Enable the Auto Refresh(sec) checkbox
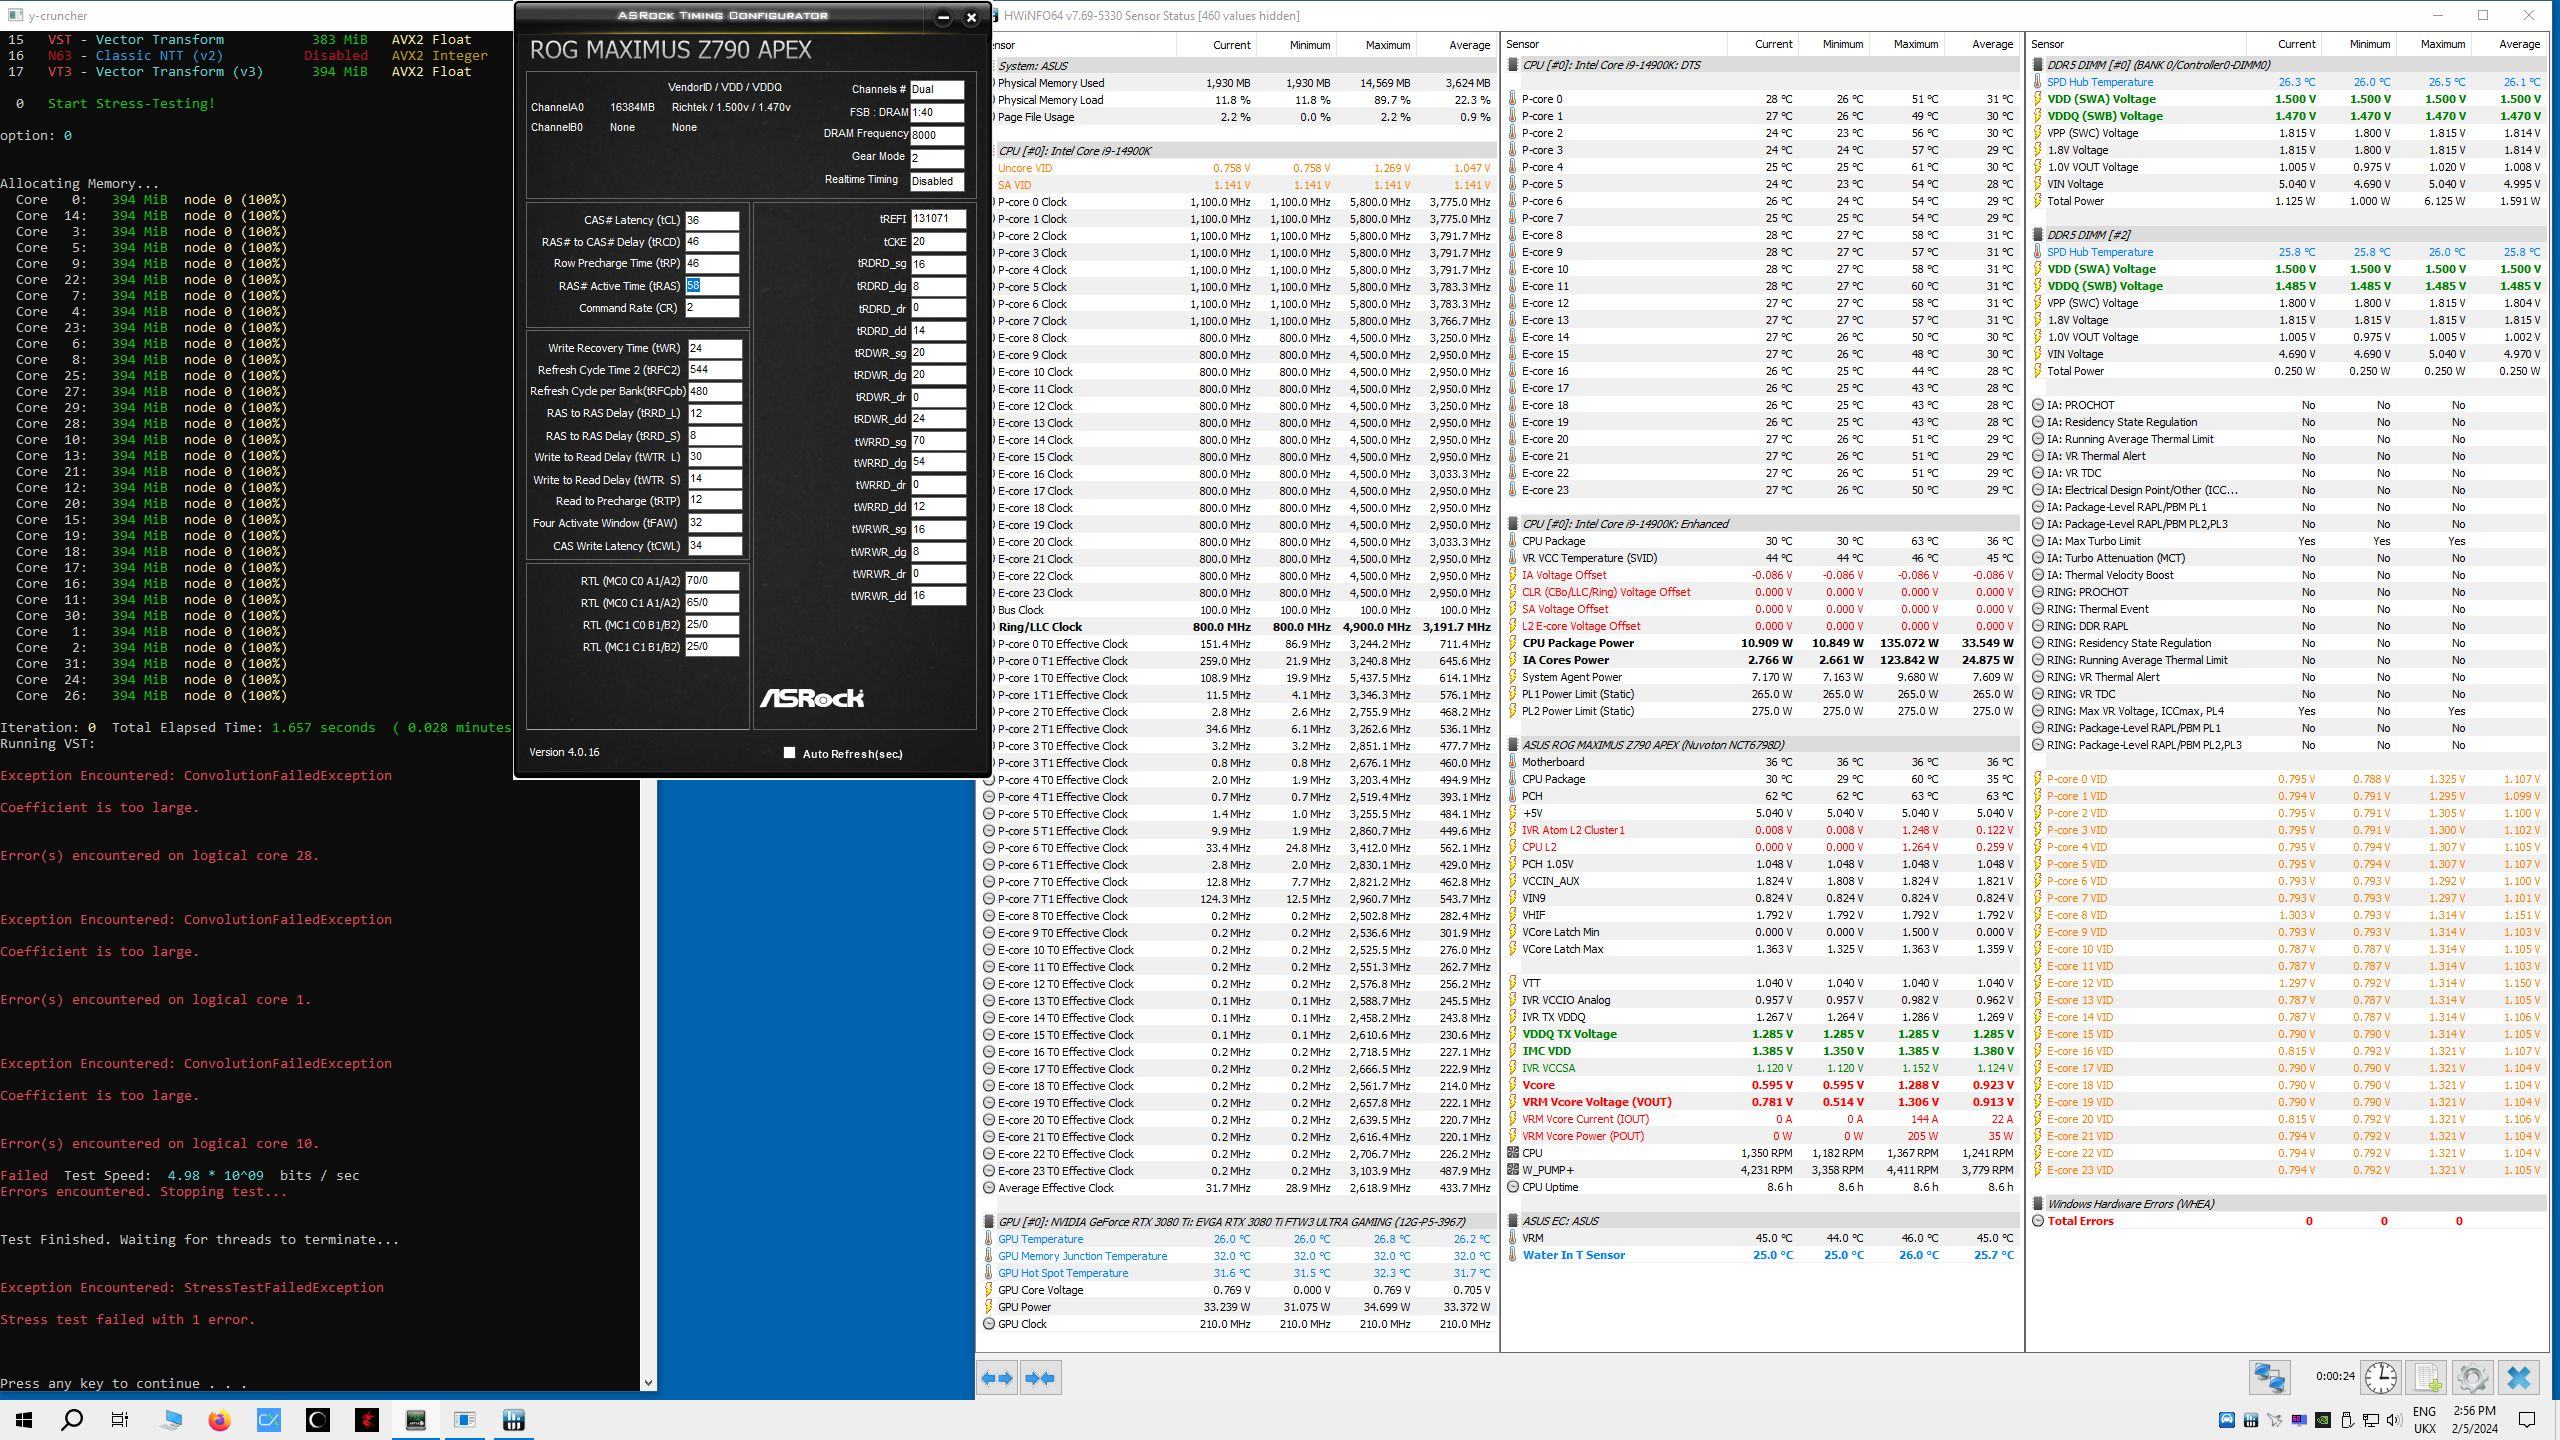Image resolution: width=2560 pixels, height=1440 pixels. [789, 753]
